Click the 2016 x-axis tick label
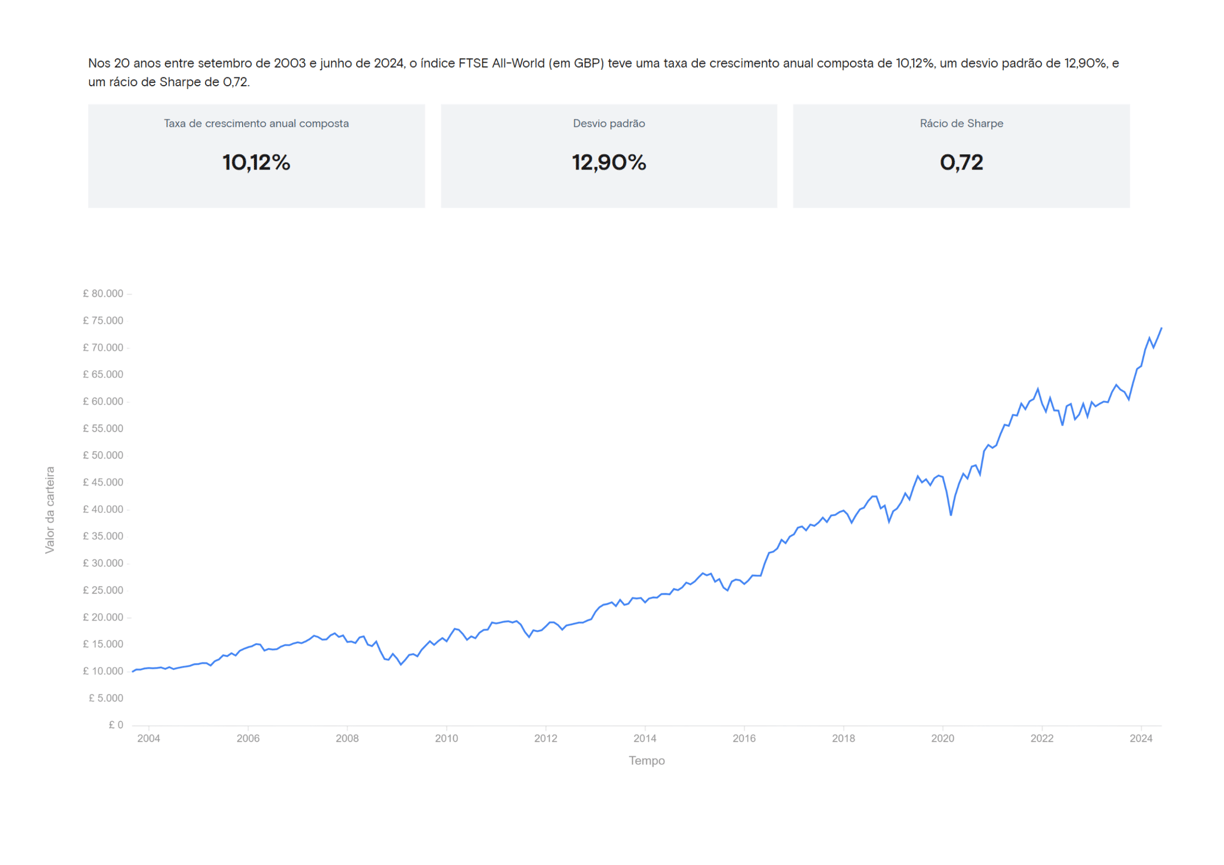 [x=744, y=739]
